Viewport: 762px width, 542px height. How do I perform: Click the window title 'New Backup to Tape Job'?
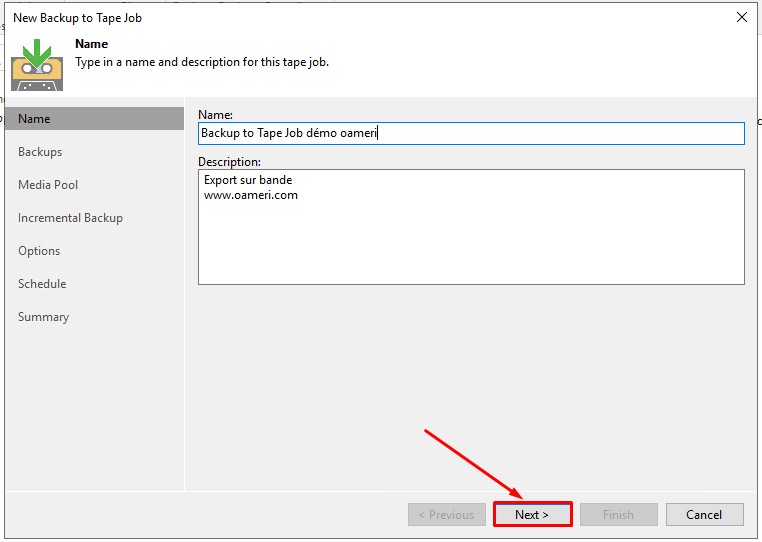pyautogui.click(x=77, y=18)
